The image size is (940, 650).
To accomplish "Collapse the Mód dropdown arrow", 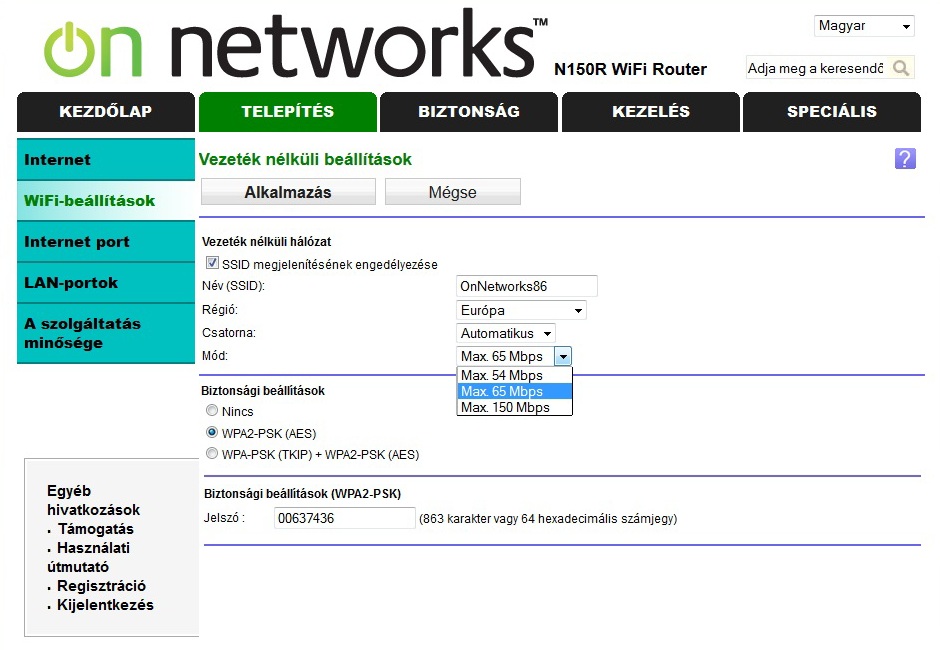I will point(562,356).
